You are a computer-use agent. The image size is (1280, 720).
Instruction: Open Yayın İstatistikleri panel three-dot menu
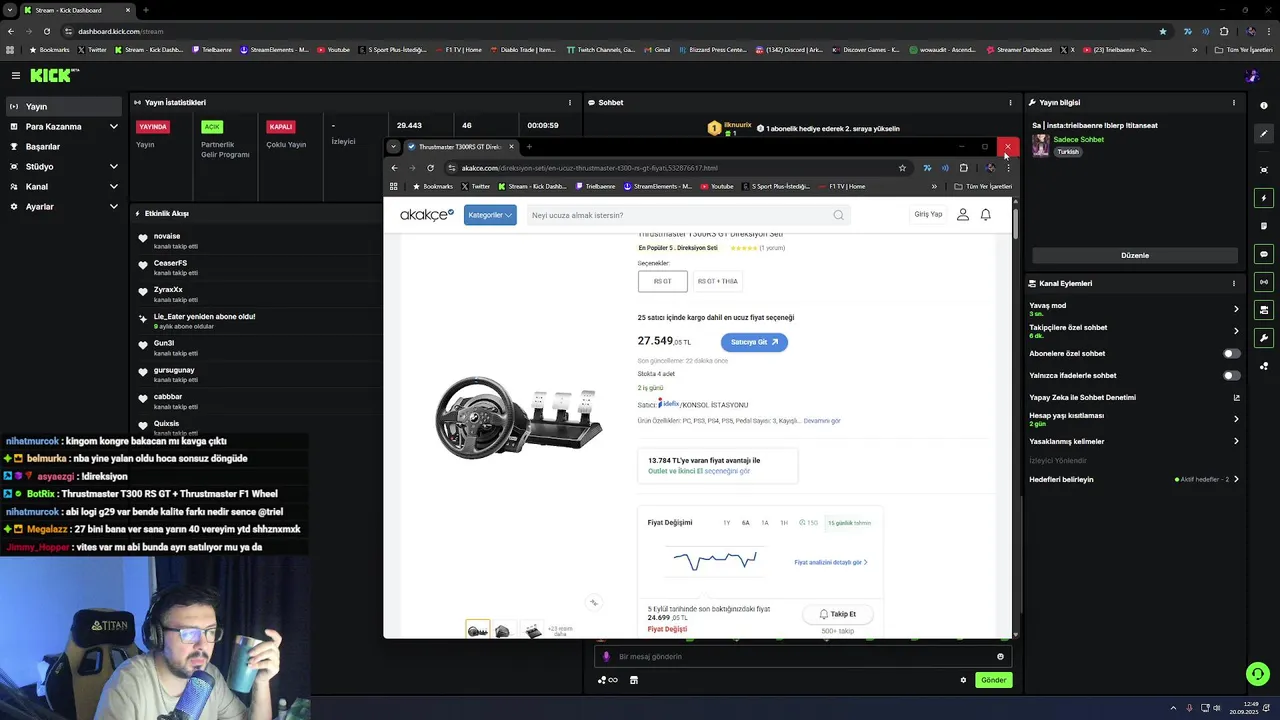570,102
